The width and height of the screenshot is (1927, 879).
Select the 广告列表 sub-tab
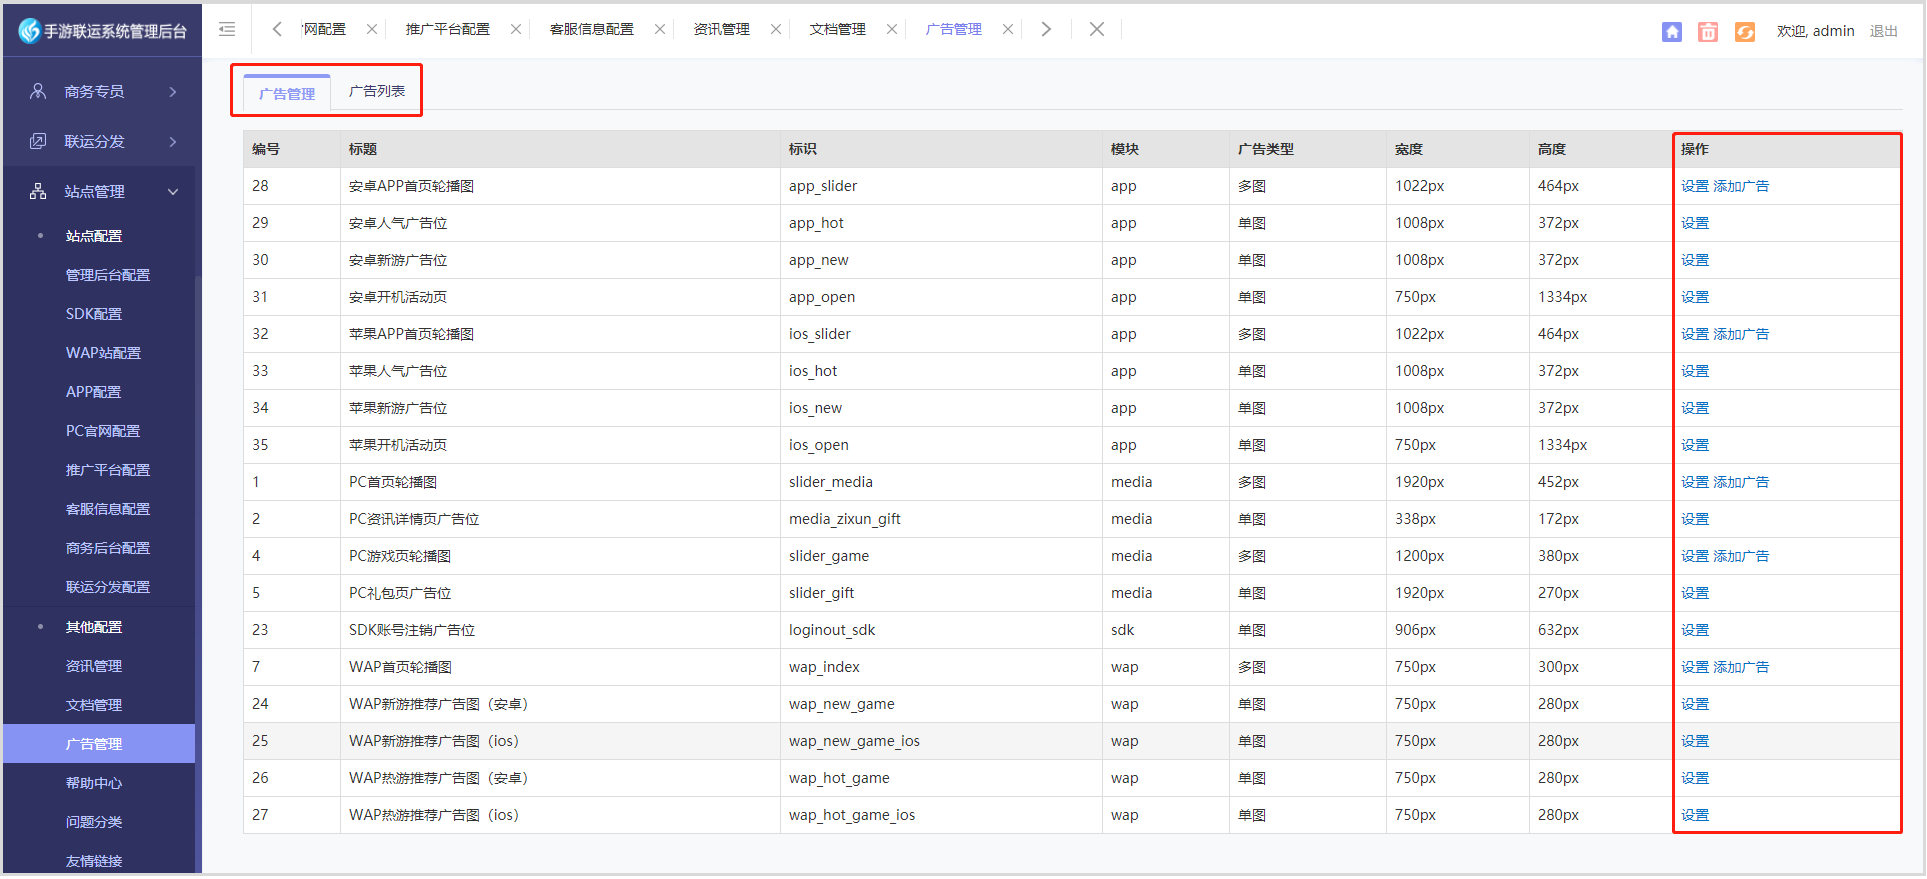377,91
